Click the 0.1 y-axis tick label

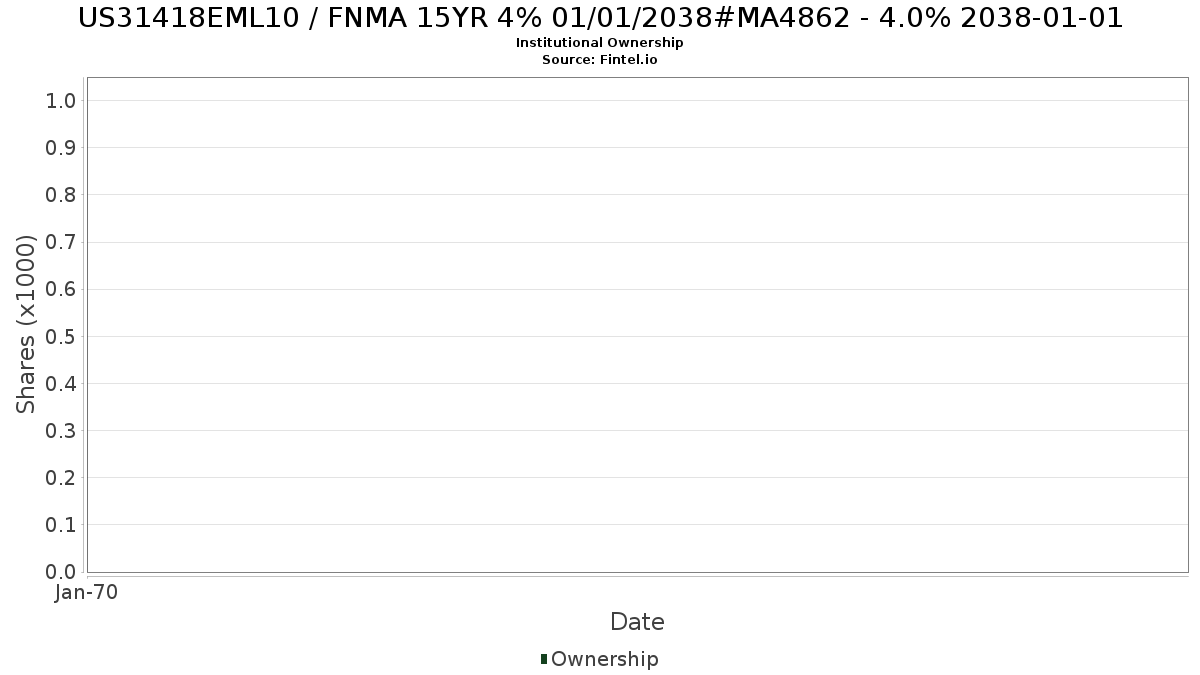61,524
